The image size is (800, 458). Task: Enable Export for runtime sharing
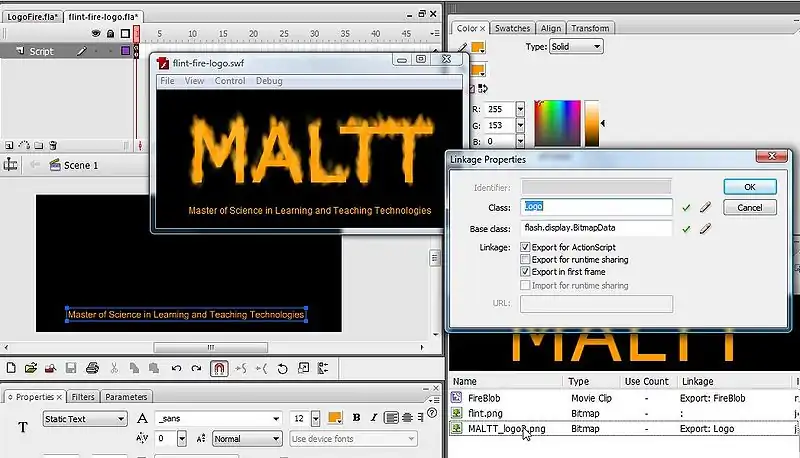pos(525,259)
